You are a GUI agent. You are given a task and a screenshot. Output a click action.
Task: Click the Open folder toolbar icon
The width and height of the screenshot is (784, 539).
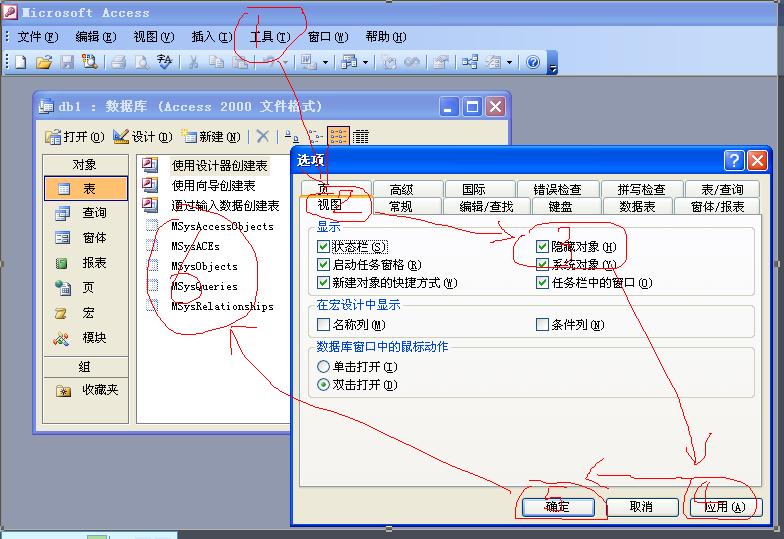tap(44, 62)
